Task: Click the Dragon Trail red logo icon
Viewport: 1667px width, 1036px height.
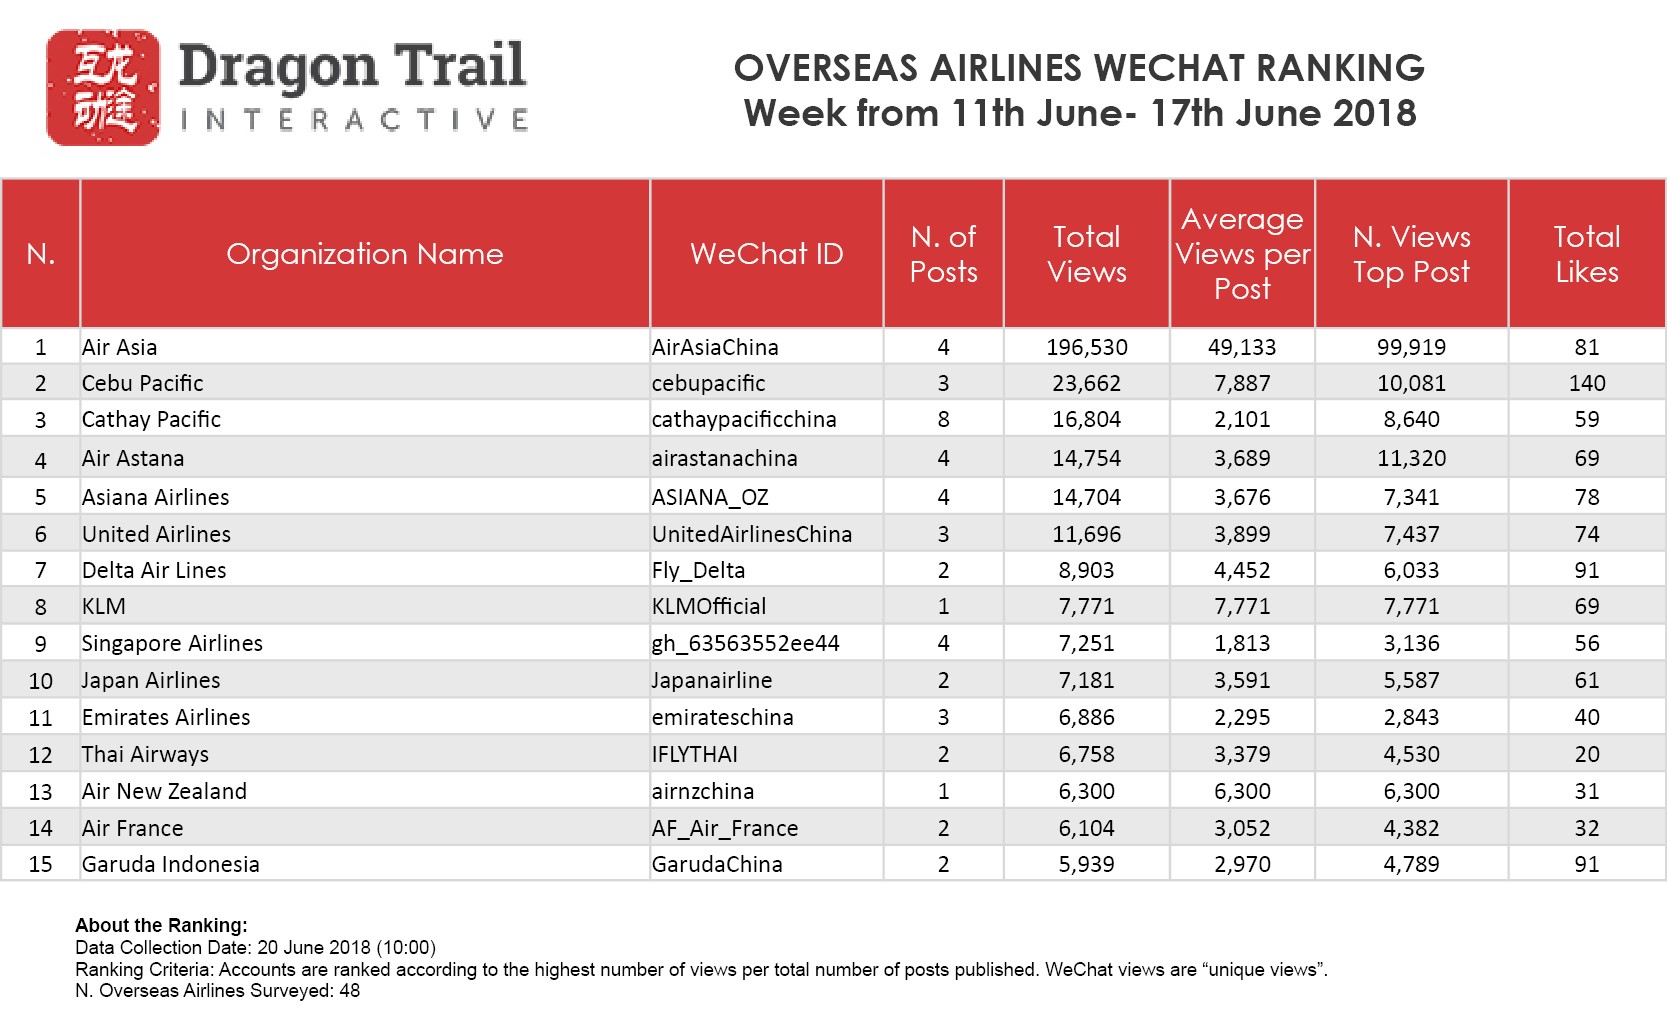Action: pos(103,88)
